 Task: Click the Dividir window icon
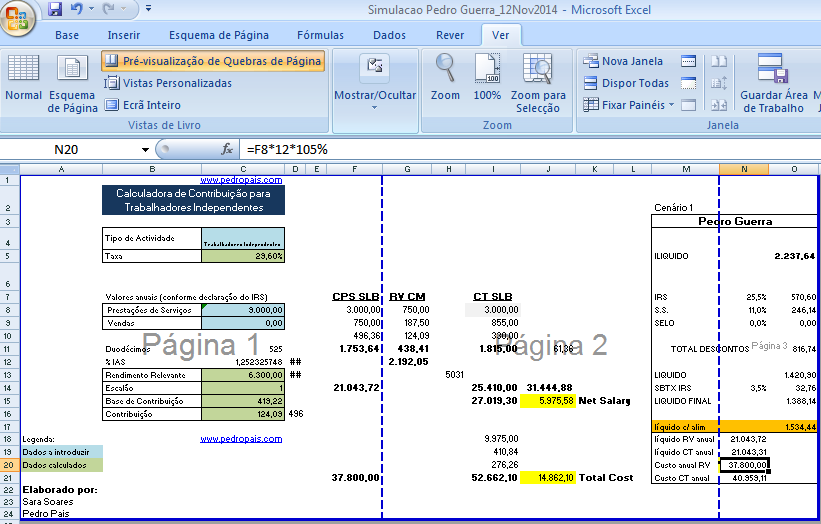[x=689, y=61]
